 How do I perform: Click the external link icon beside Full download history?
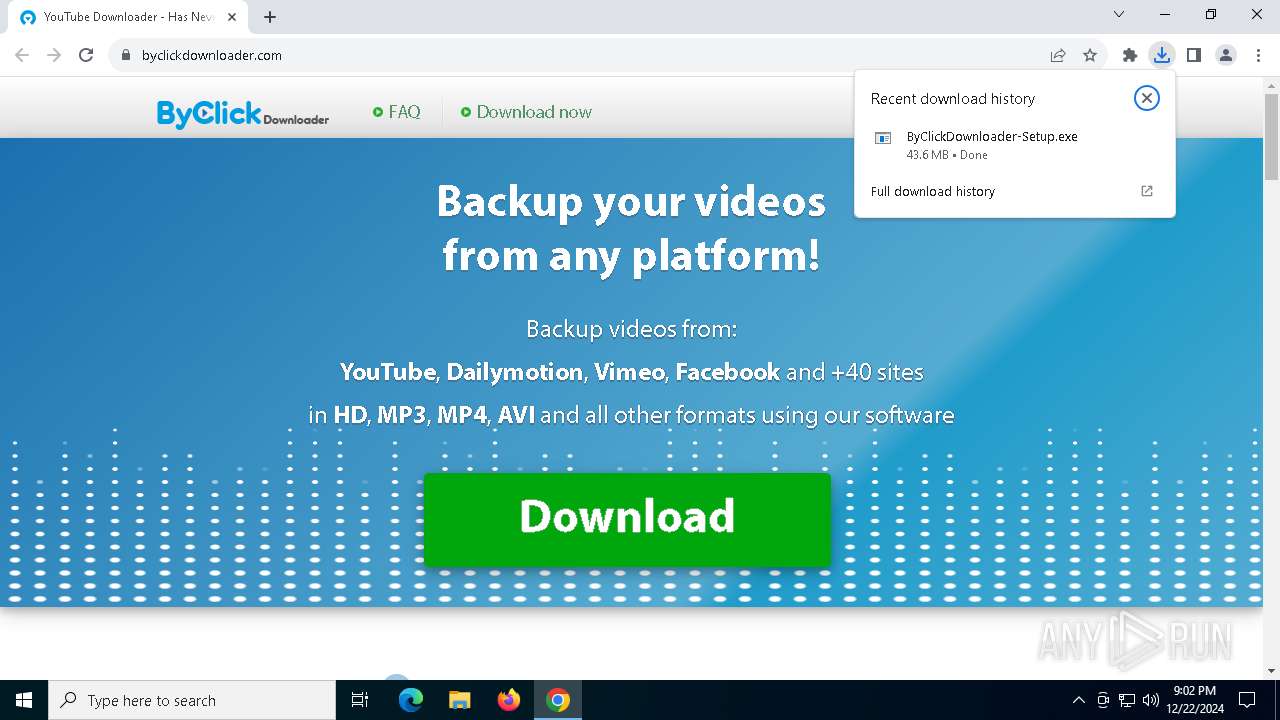pos(1147,191)
